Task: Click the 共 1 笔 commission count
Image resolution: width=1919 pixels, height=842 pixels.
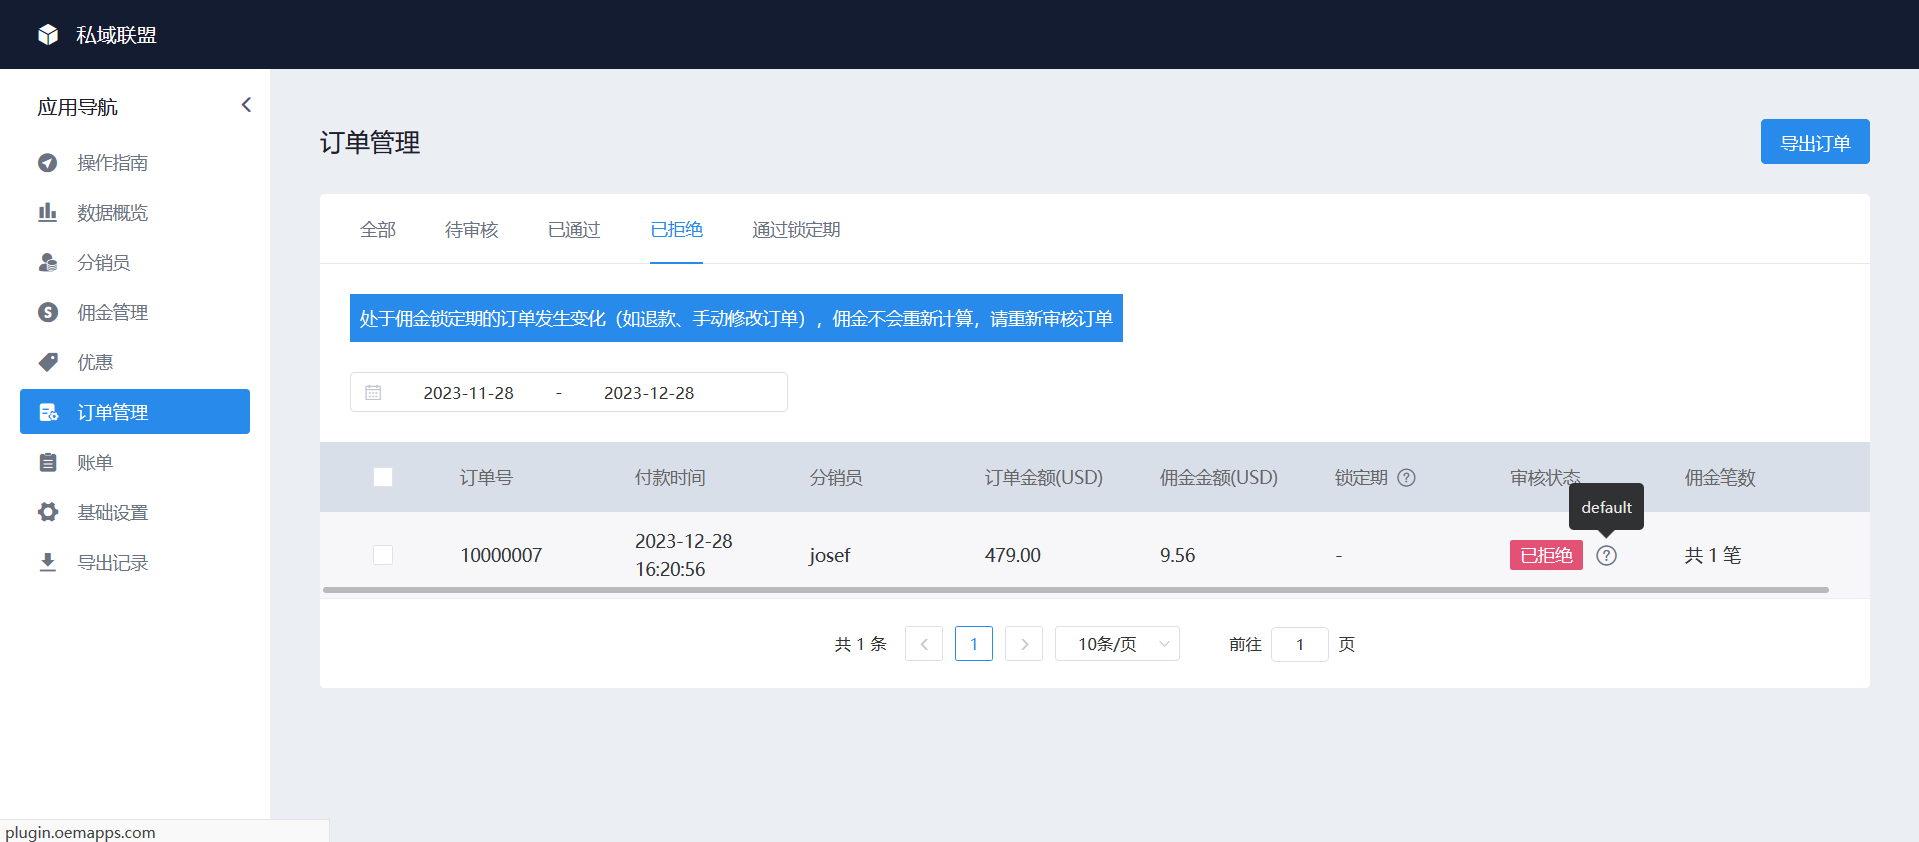Action: [1713, 555]
